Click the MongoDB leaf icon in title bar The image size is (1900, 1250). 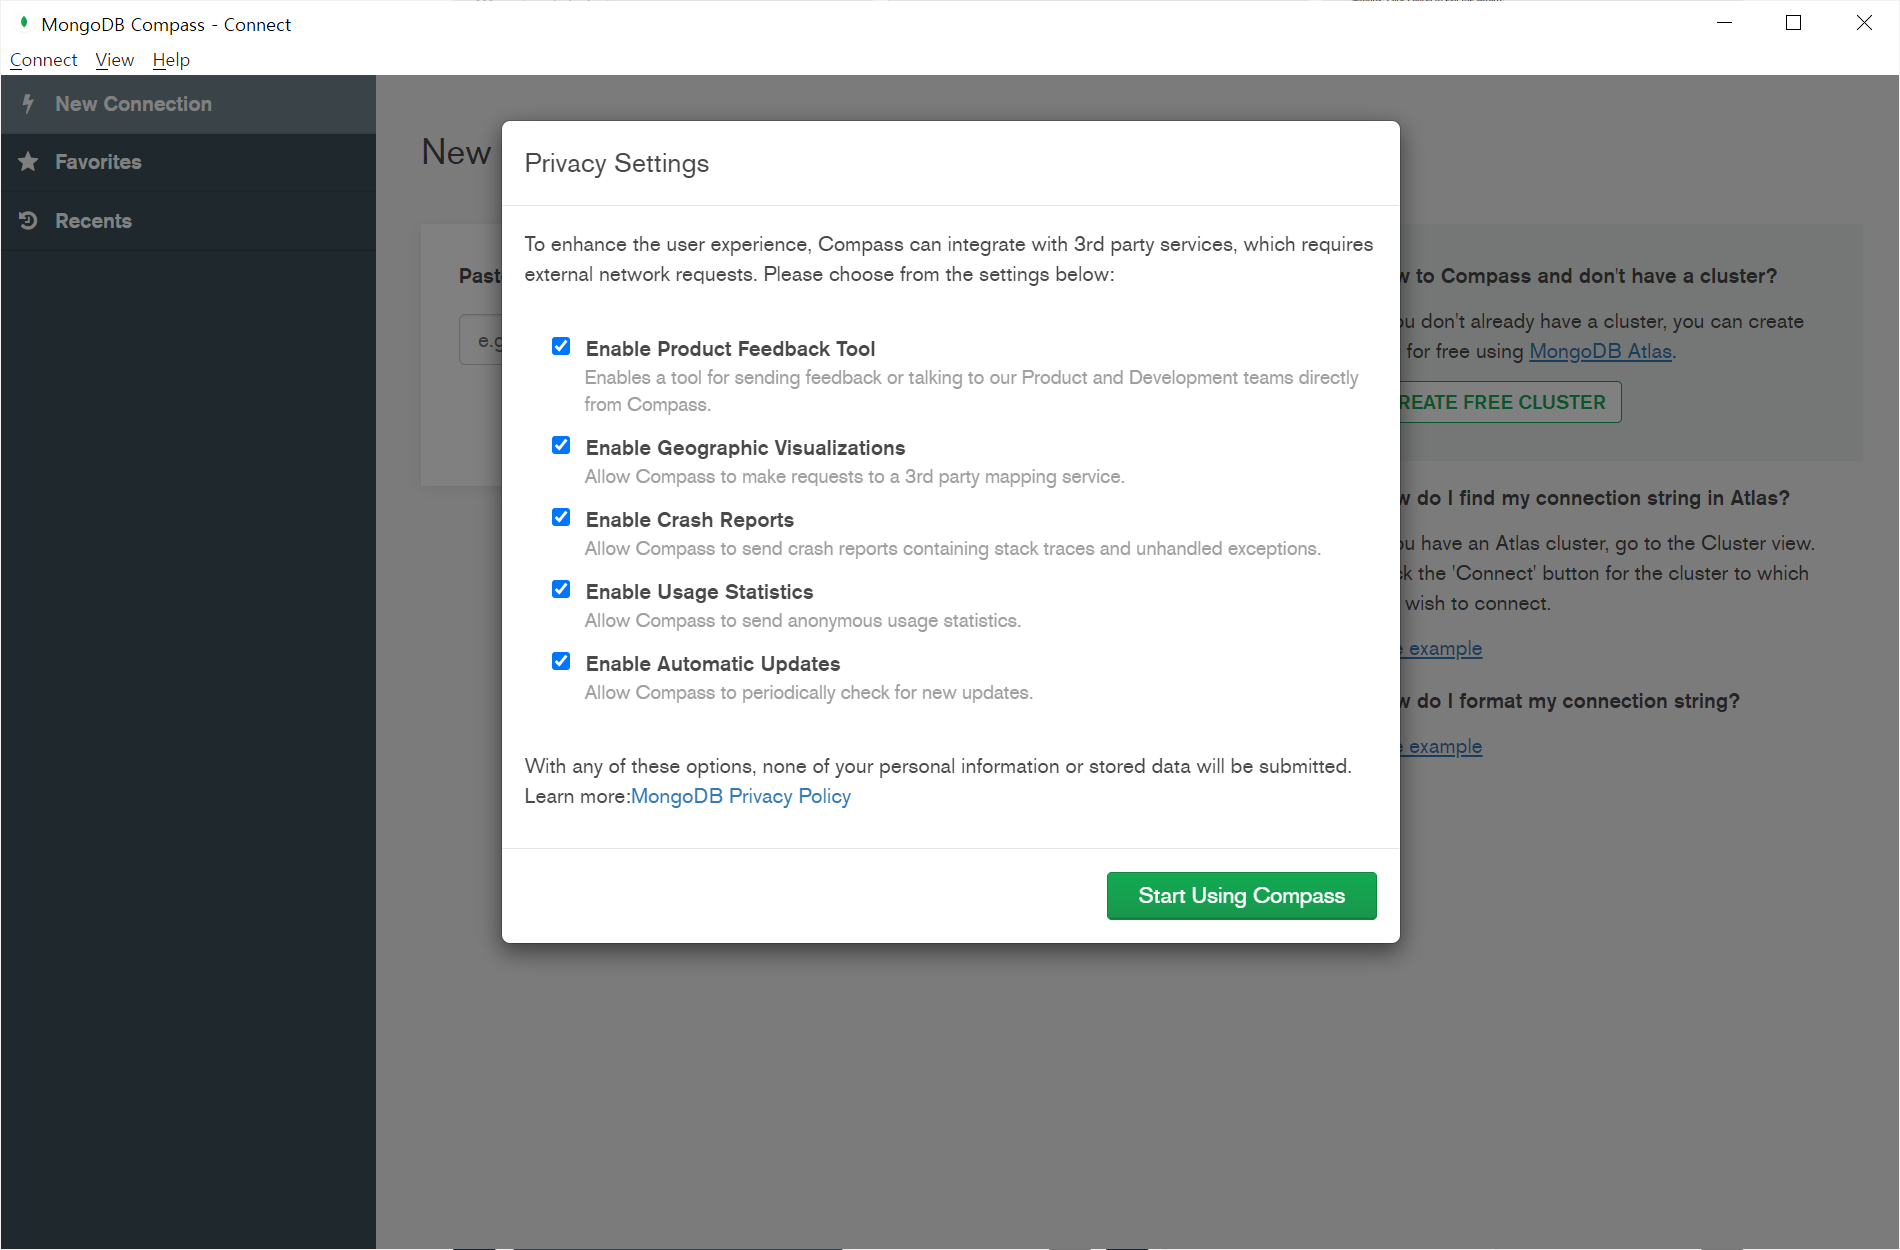[24, 22]
